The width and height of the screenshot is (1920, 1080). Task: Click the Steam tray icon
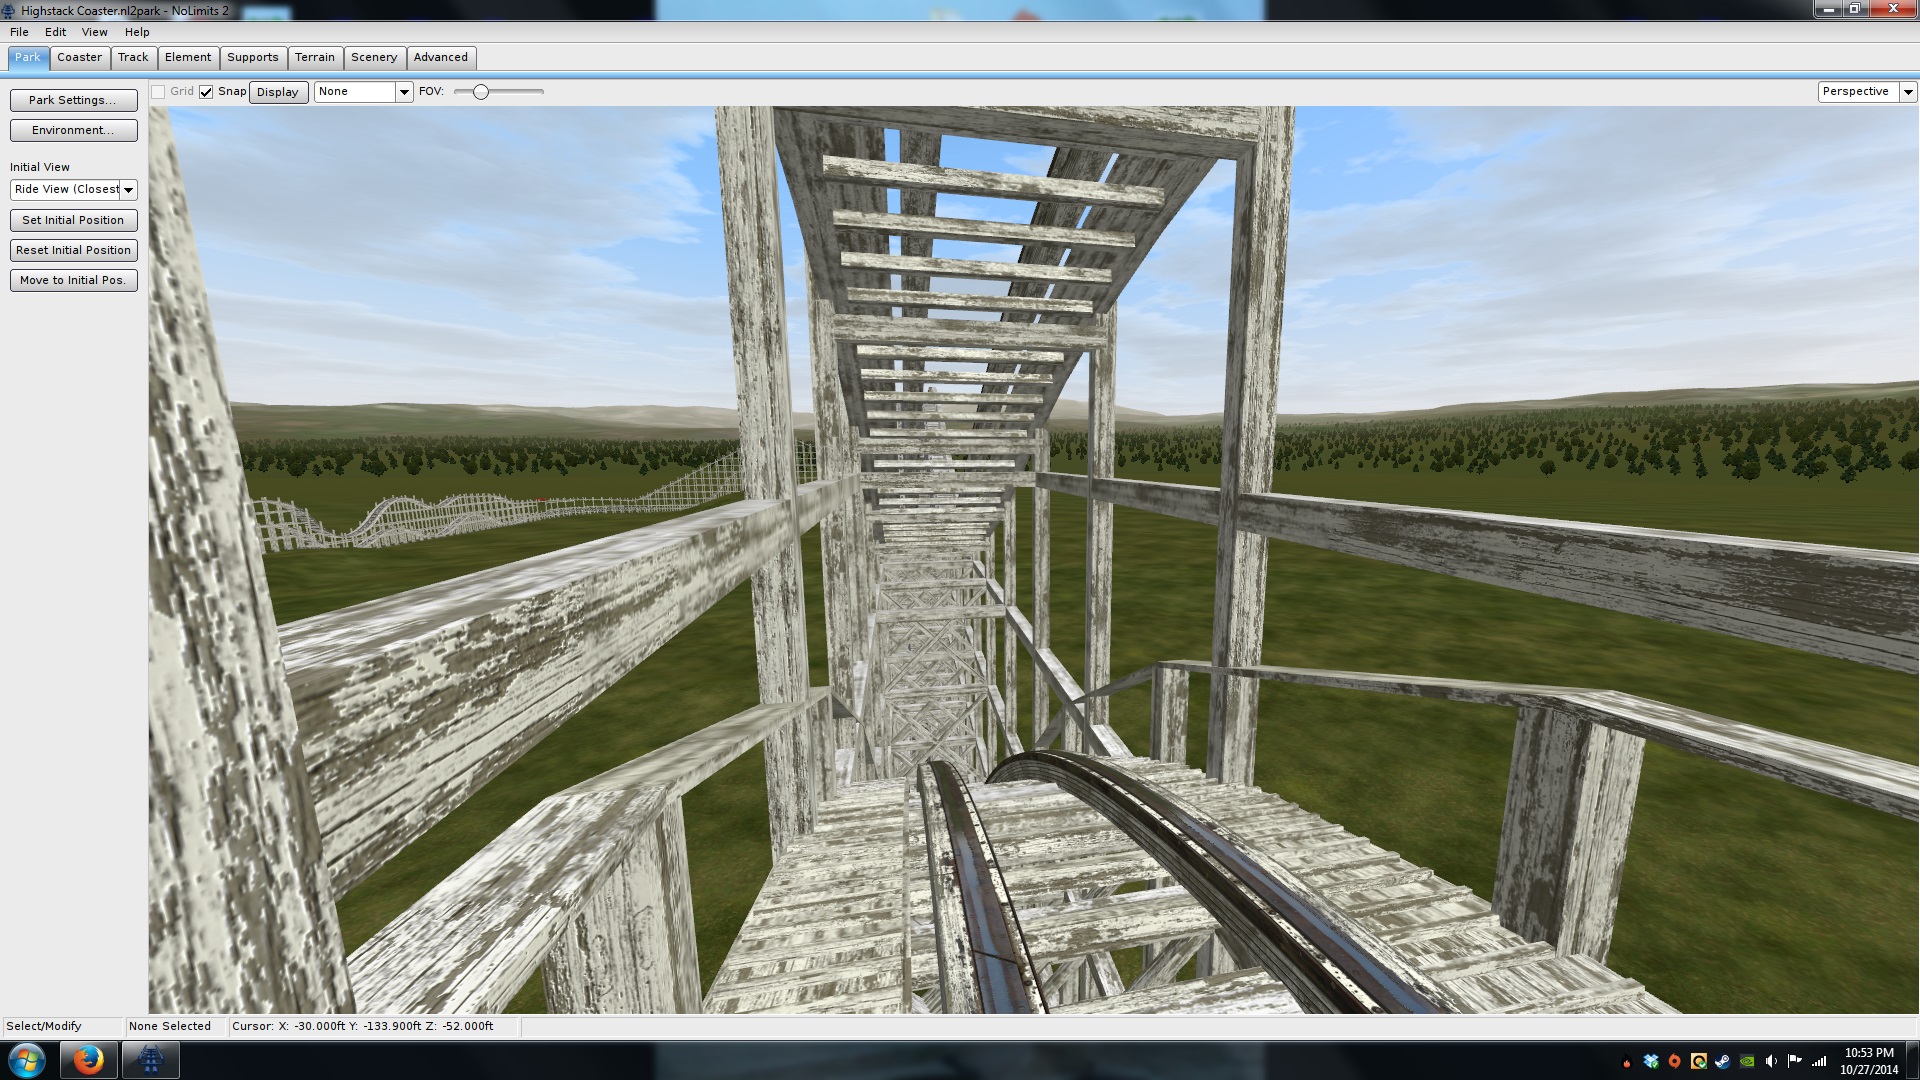pyautogui.click(x=1723, y=1061)
